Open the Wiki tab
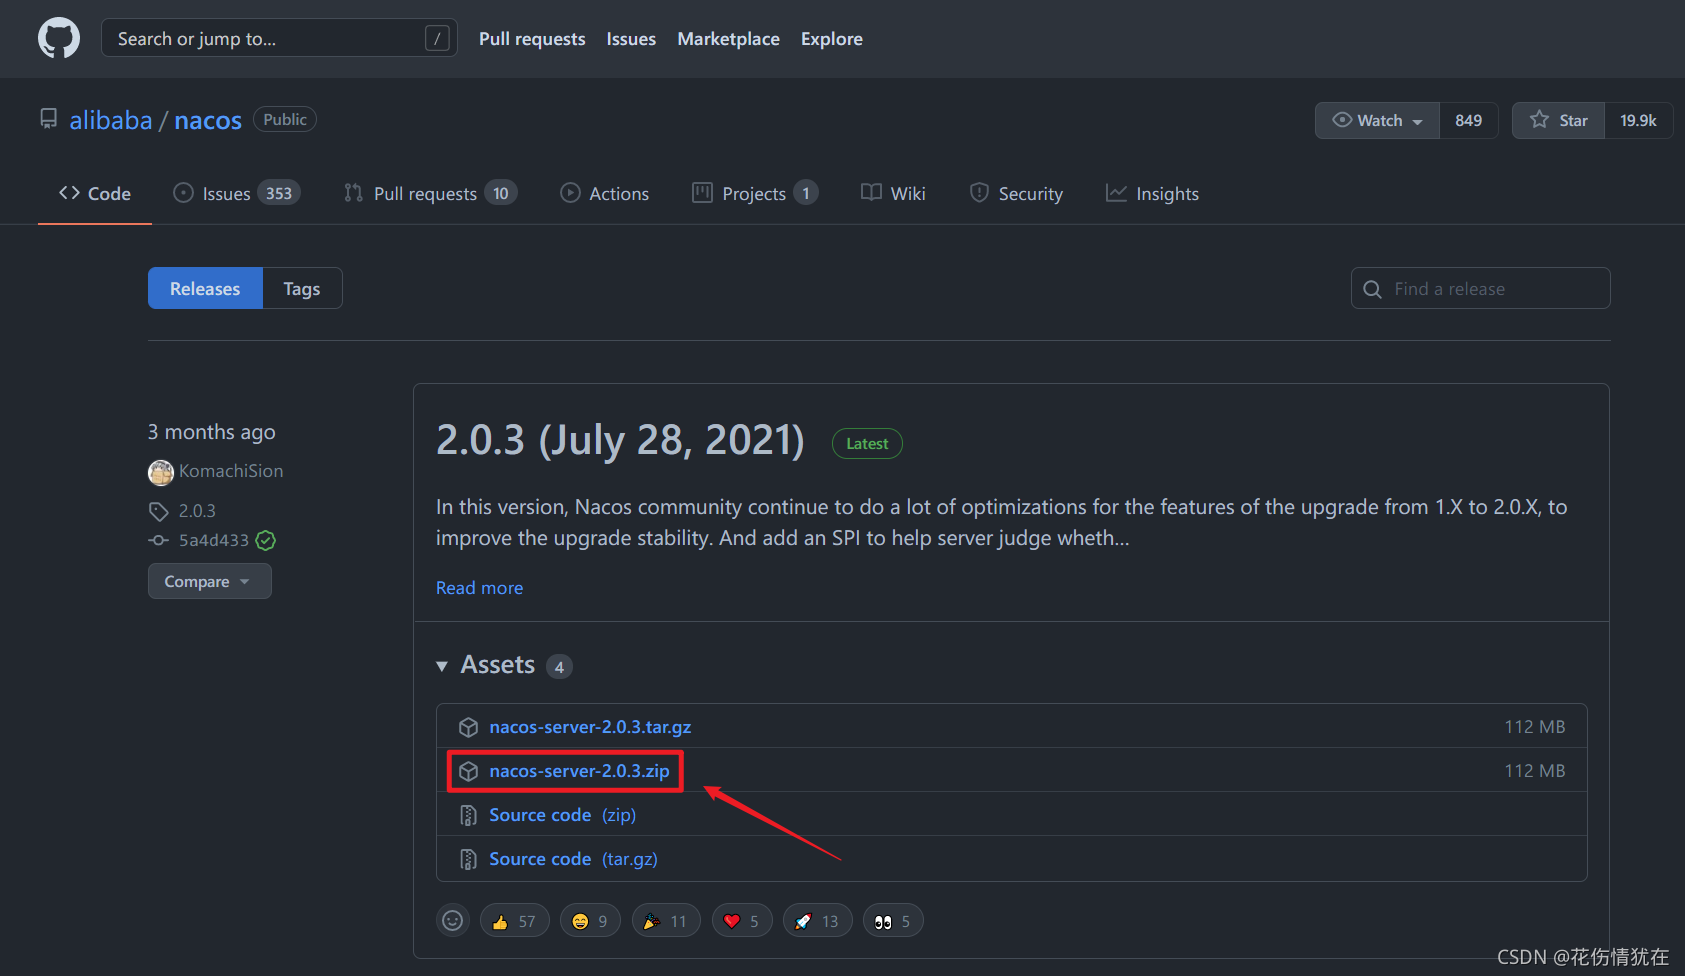This screenshot has width=1685, height=976. [x=894, y=193]
